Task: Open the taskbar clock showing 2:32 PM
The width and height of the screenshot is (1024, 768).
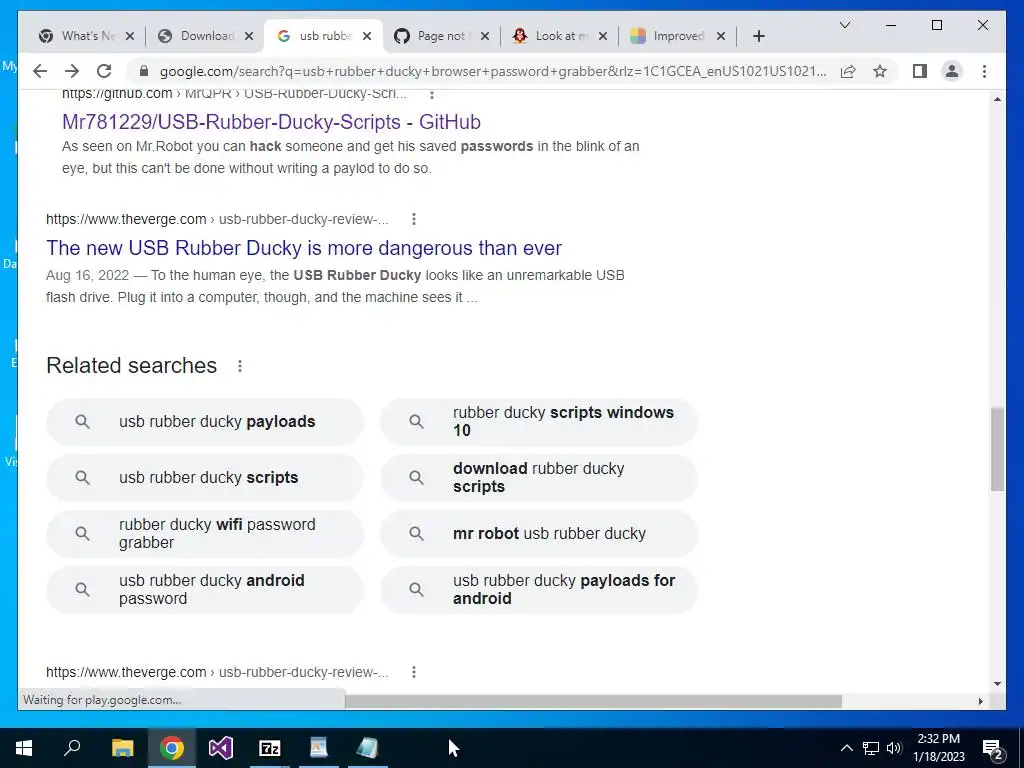Action: 938,748
